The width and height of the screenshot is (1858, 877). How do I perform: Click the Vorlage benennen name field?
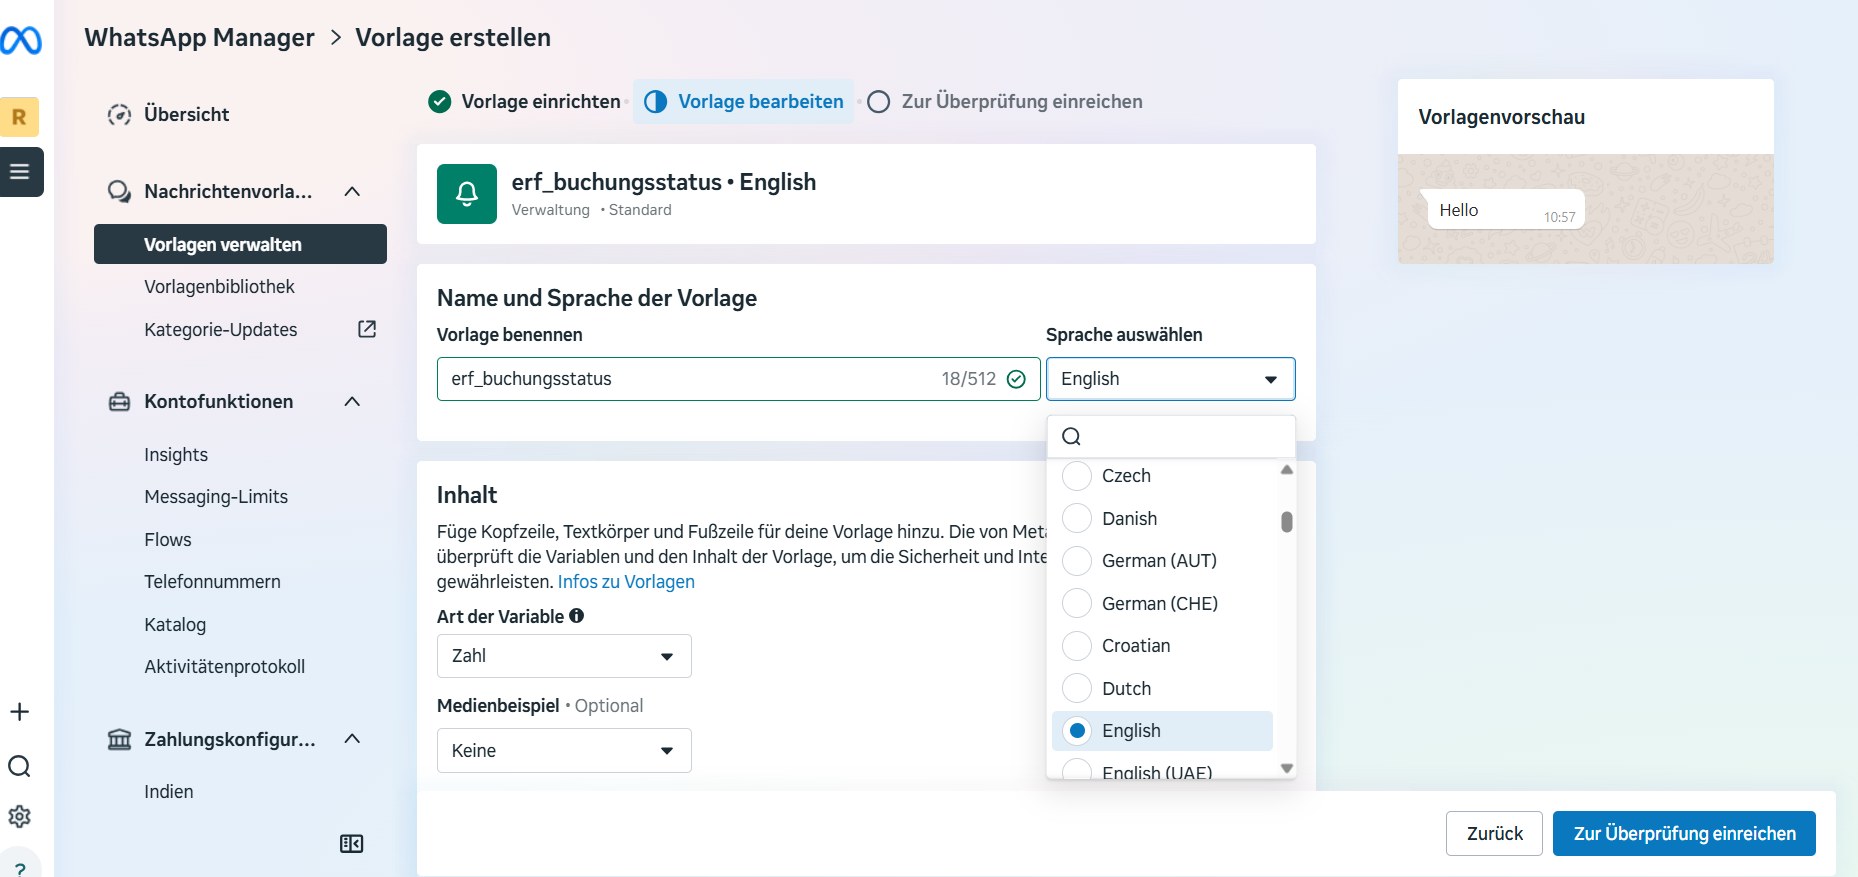738,379
